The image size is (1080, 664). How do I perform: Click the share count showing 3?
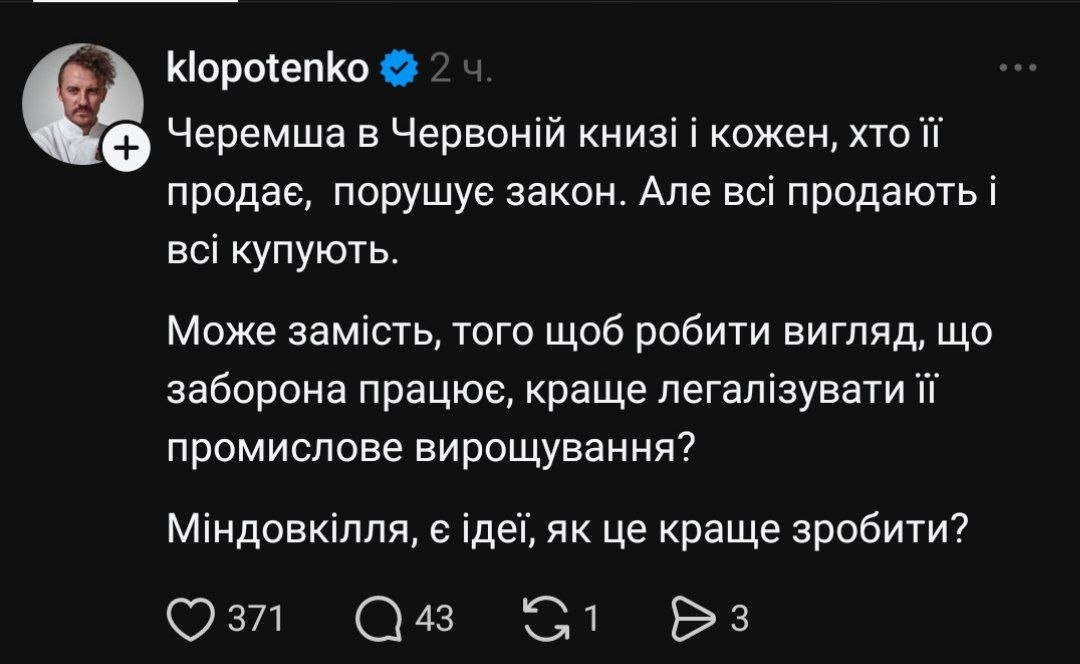tap(739, 619)
